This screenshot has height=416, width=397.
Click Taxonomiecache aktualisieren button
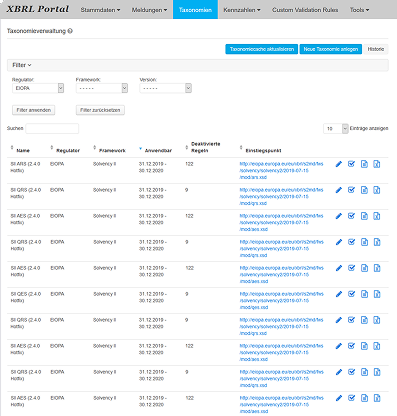pos(262,49)
